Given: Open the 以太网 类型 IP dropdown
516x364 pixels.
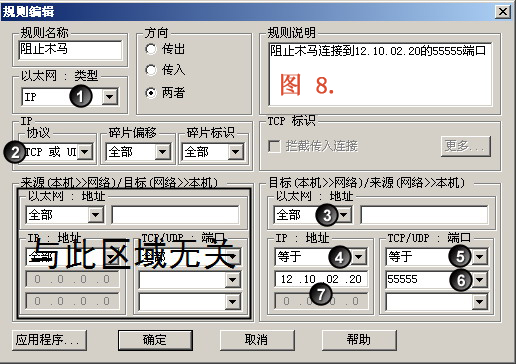Looking at the screenshot, I should (x=109, y=97).
